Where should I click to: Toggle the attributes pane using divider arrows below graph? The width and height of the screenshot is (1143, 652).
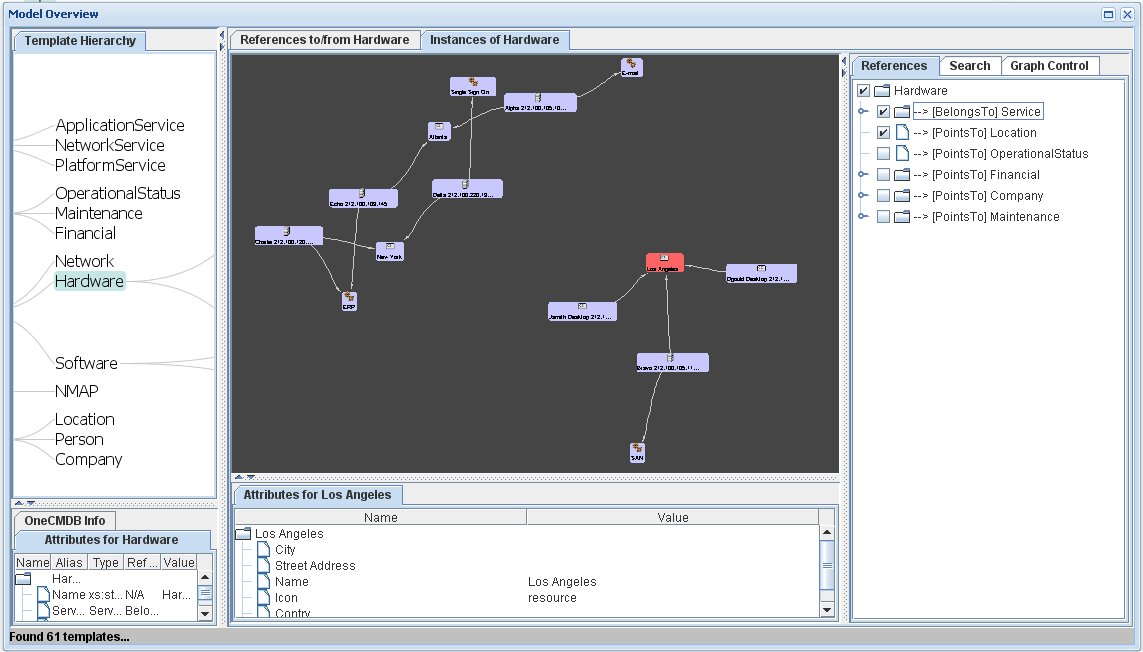coord(244,477)
